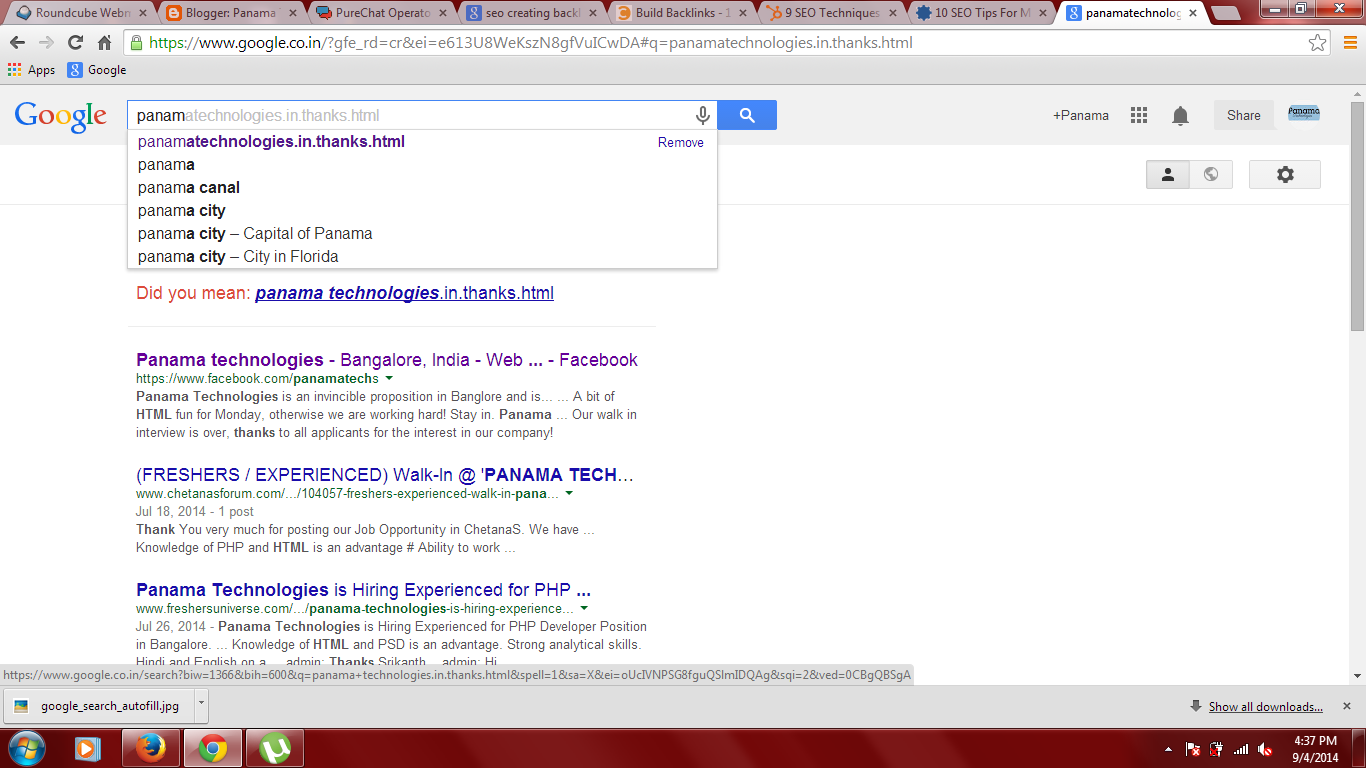Start voice search with the microphone icon
The image size is (1366, 768).
click(x=703, y=115)
